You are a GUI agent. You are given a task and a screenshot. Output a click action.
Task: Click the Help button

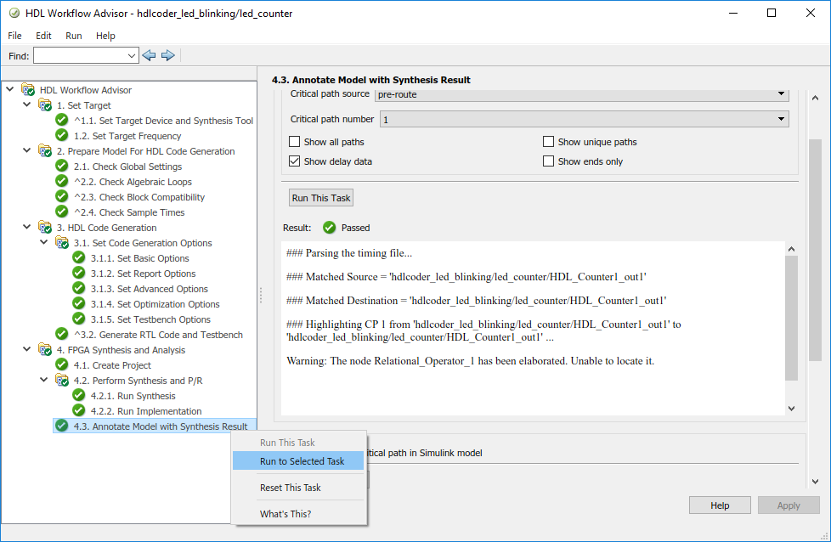pos(719,506)
